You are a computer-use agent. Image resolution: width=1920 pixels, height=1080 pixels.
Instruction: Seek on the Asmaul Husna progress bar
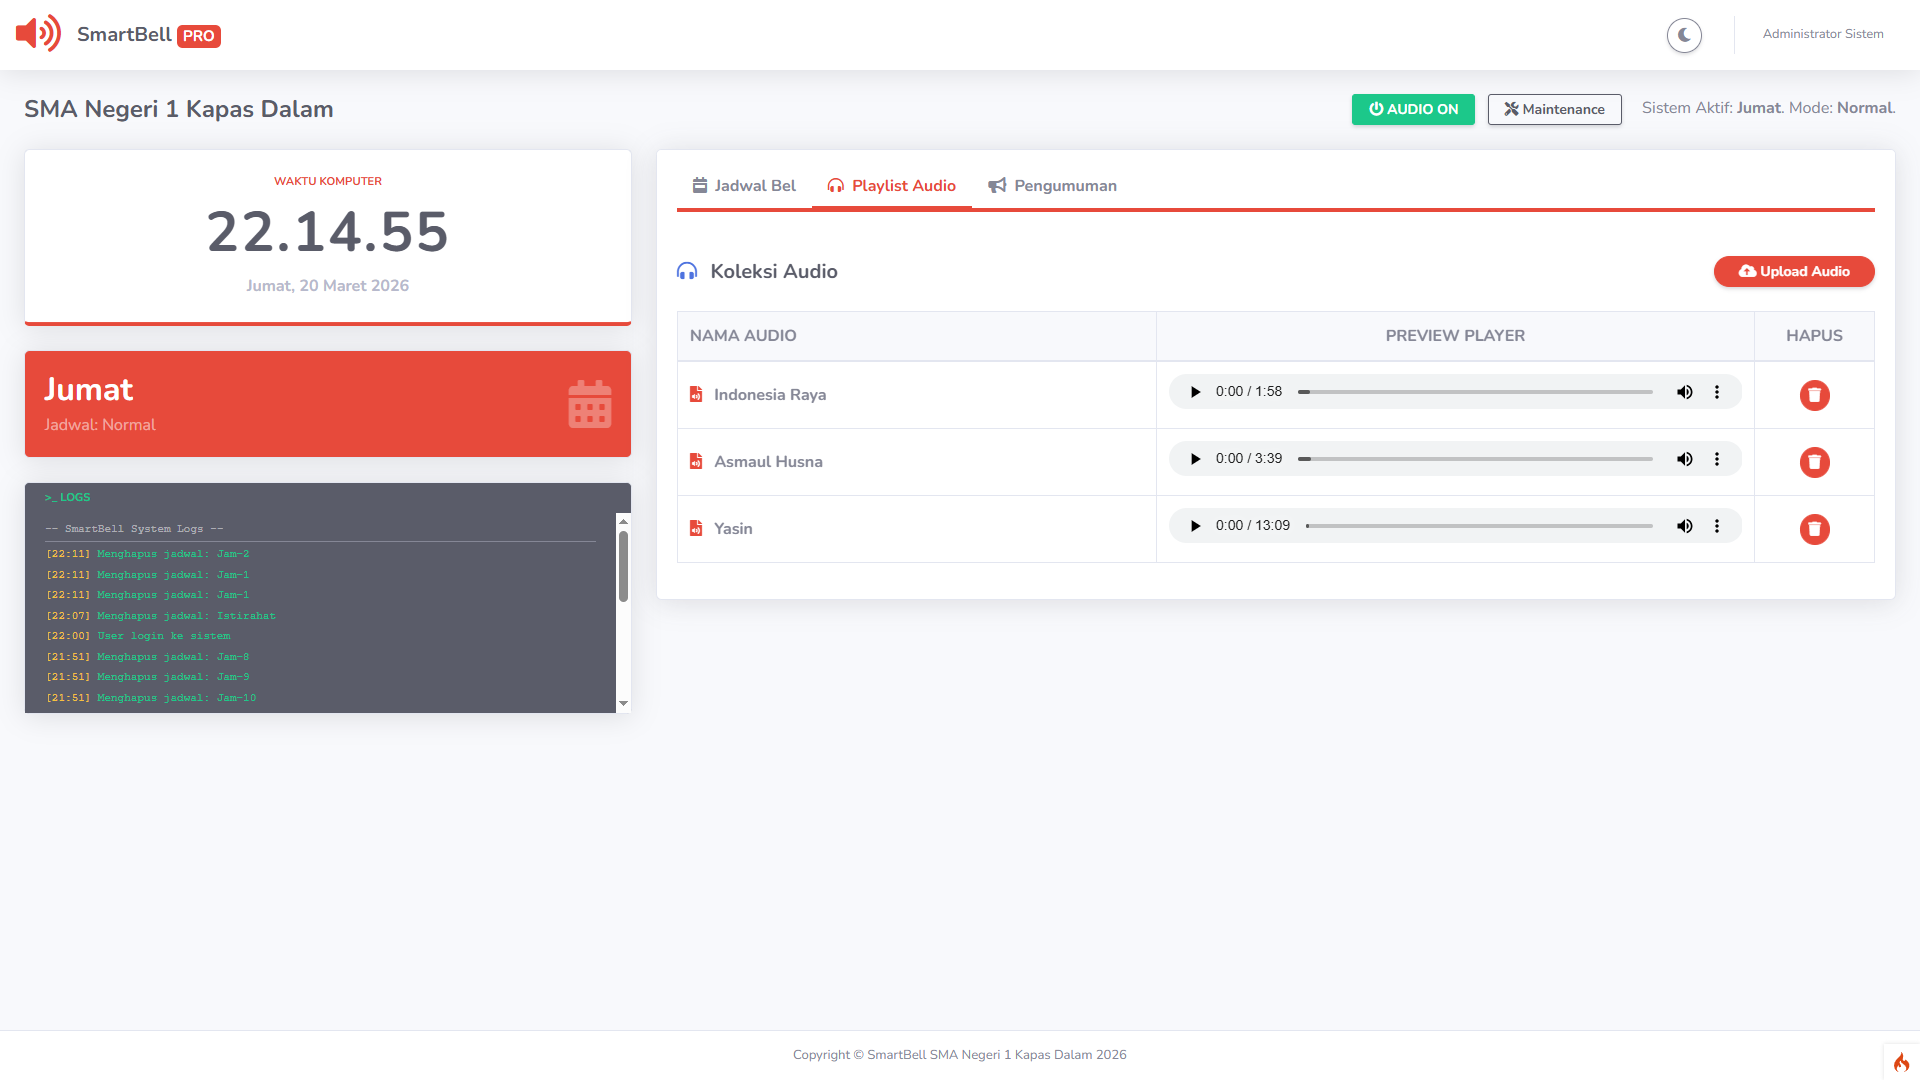click(1475, 459)
